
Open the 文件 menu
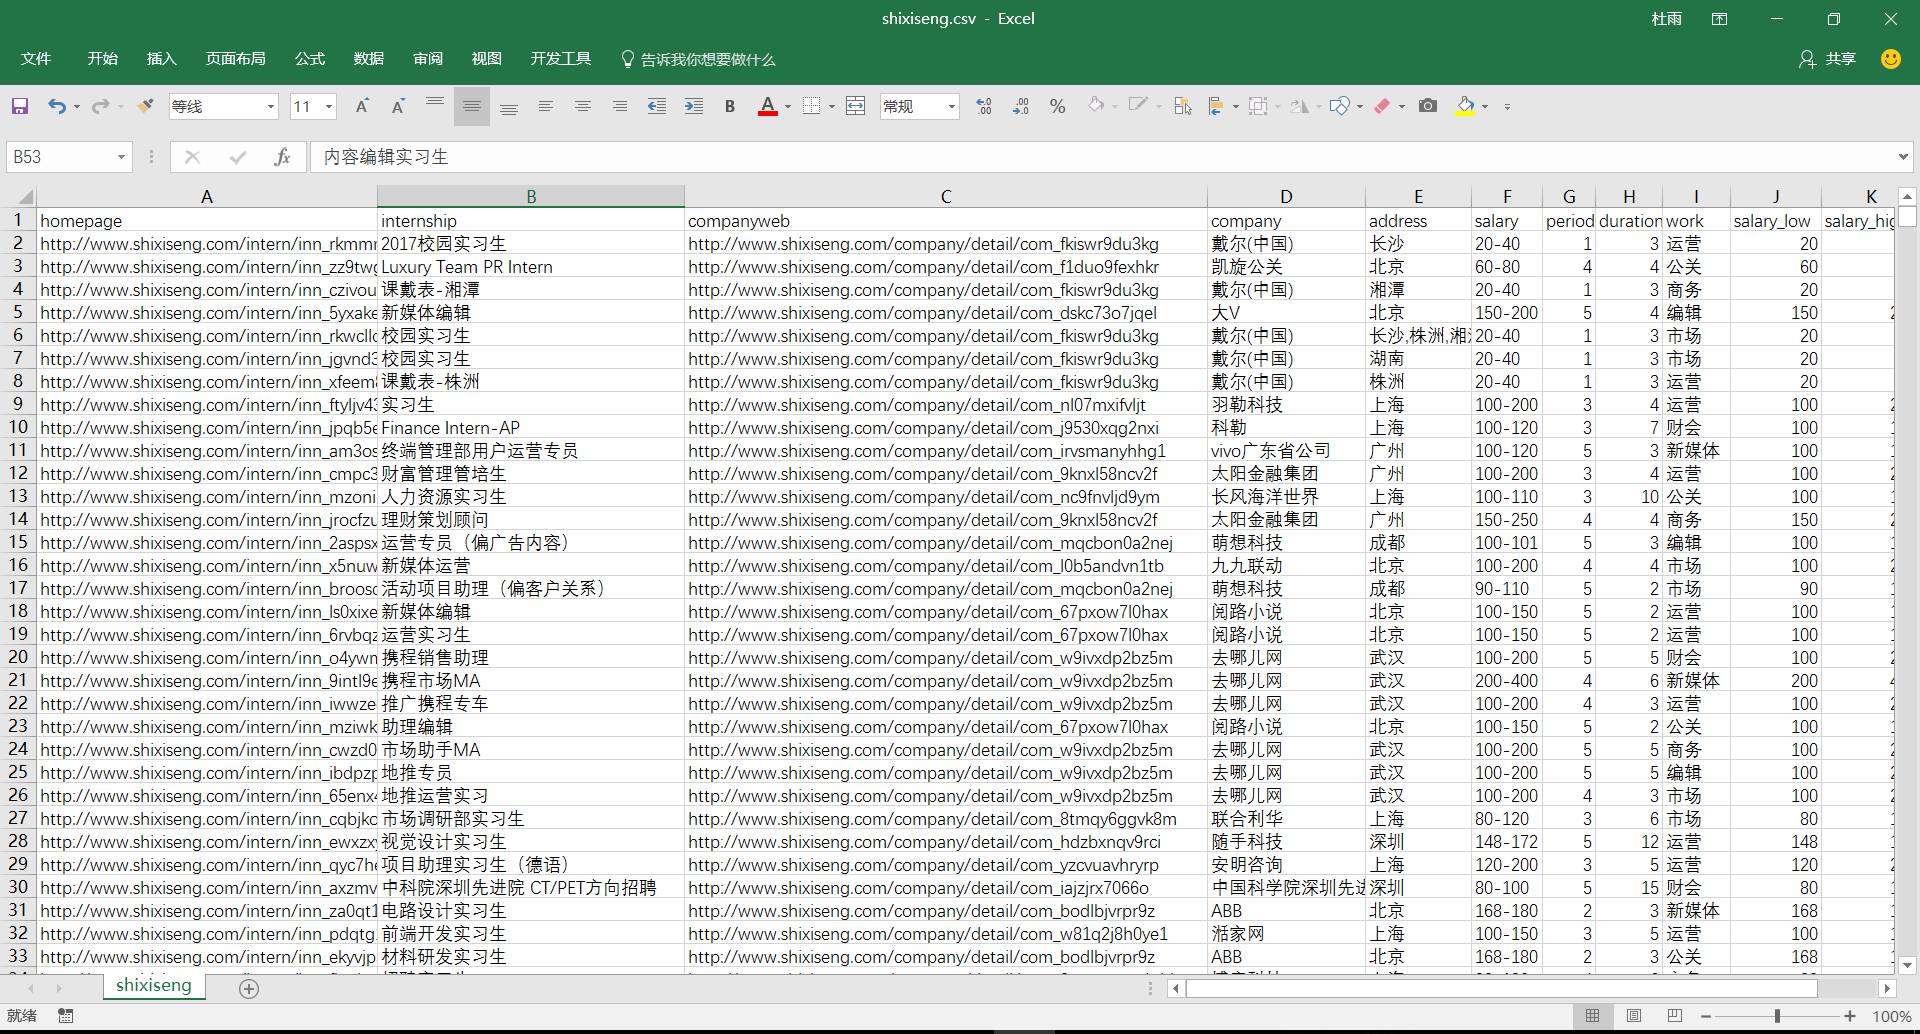pos(36,59)
